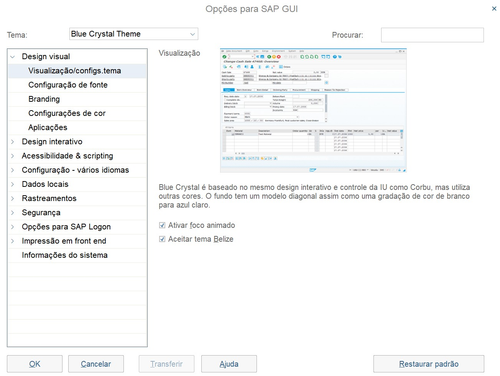The width and height of the screenshot is (500, 376).
Task: Click Restaurar padrão button
Action: (x=429, y=364)
